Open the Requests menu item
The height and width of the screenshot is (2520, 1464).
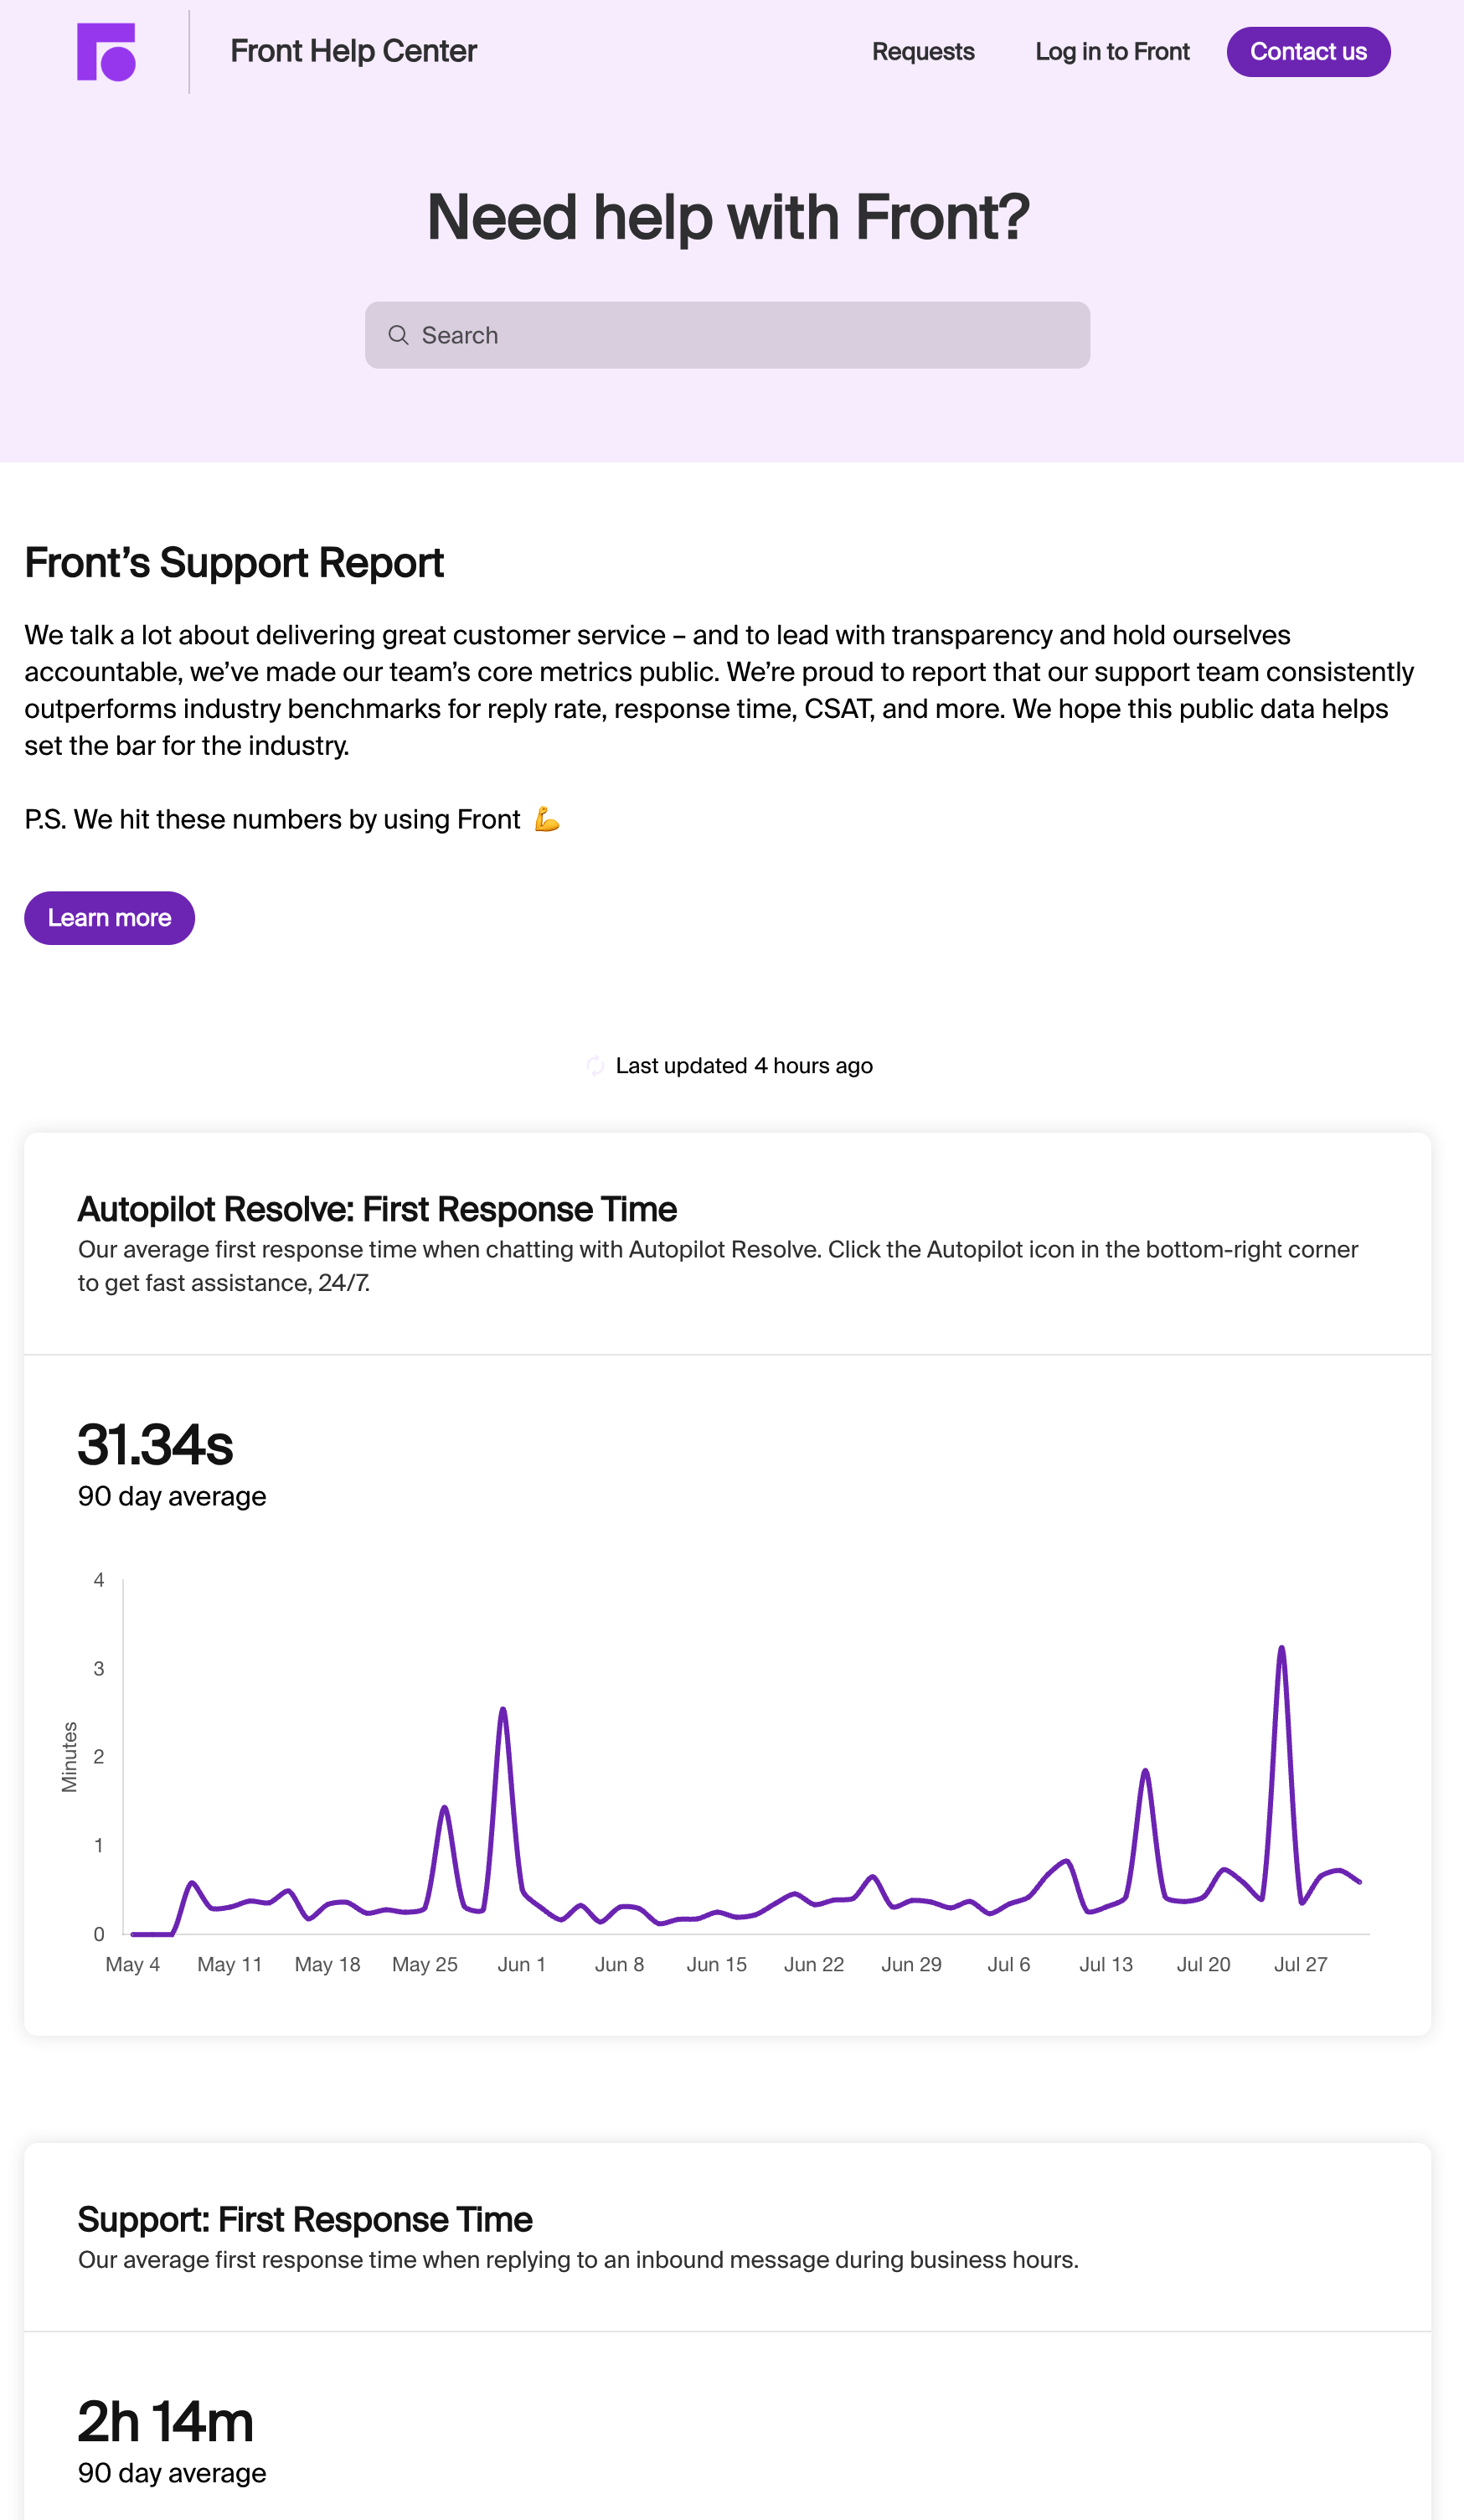point(923,52)
